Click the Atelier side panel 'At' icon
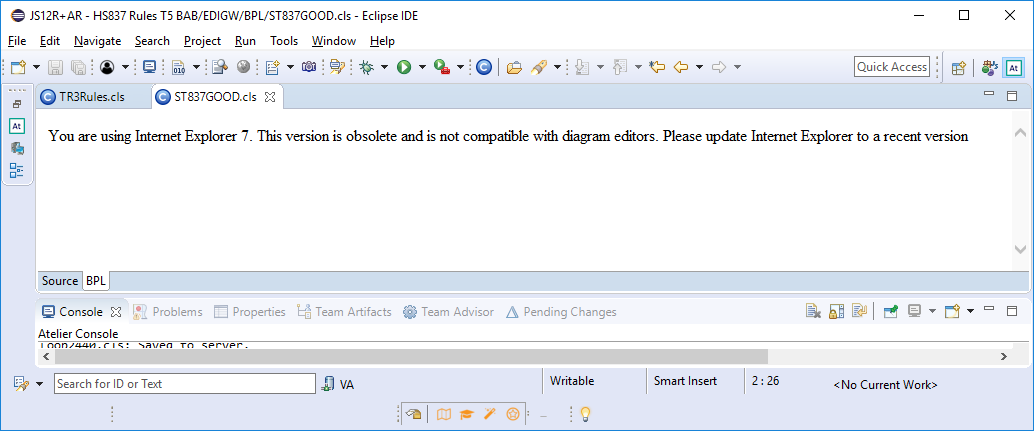Image resolution: width=1034 pixels, height=431 pixels. click(x=17, y=126)
